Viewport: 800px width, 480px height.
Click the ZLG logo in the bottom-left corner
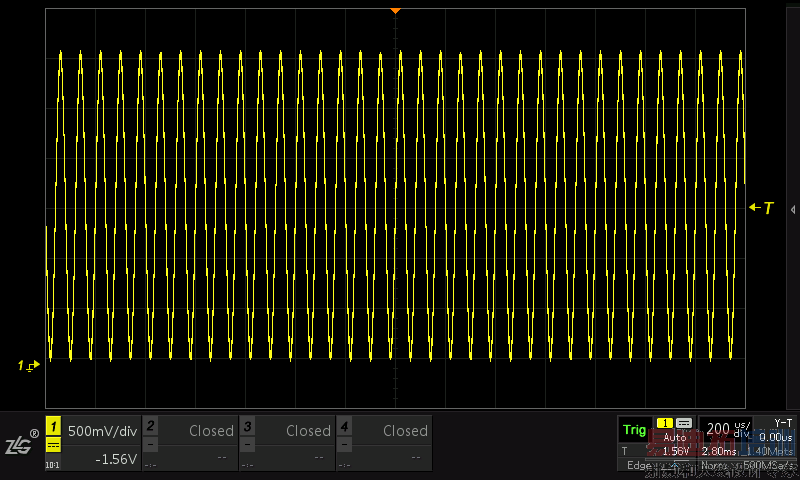pyautogui.click(x=21, y=443)
